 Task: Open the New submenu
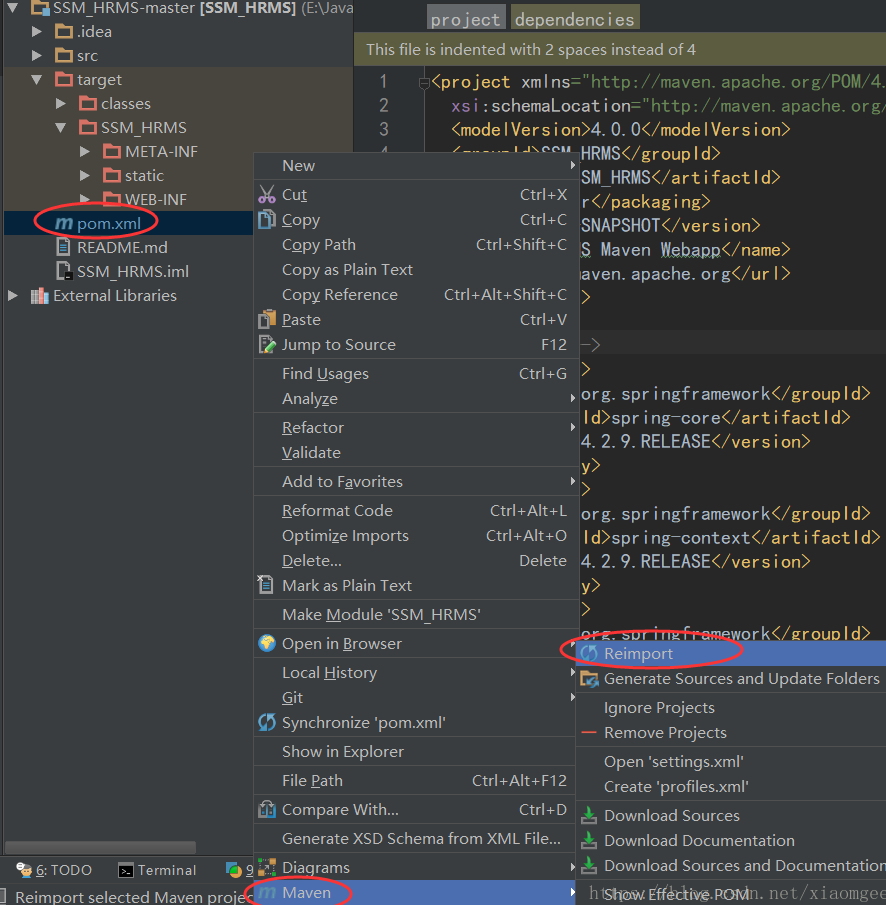click(416, 166)
